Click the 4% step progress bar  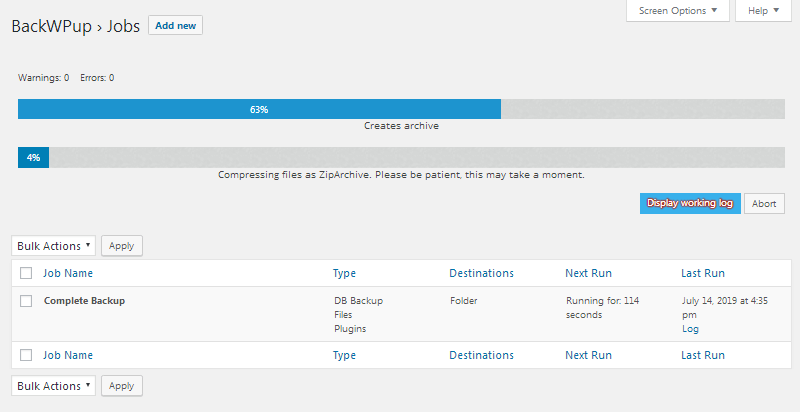tap(401, 158)
